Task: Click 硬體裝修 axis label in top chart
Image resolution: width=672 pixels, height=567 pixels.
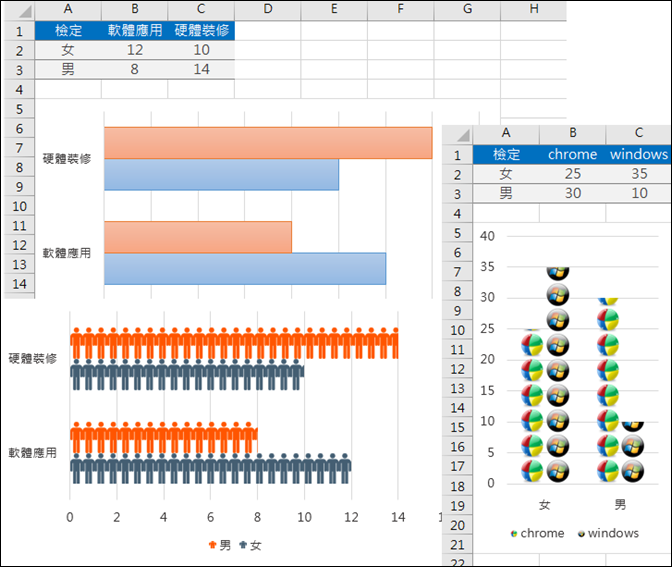Action: tap(66, 159)
